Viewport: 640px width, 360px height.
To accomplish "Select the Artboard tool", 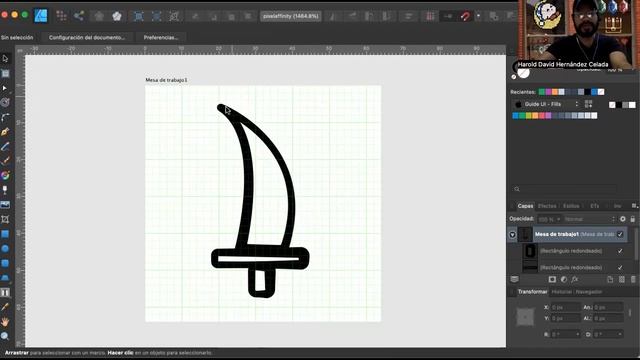I will [x=5, y=73].
